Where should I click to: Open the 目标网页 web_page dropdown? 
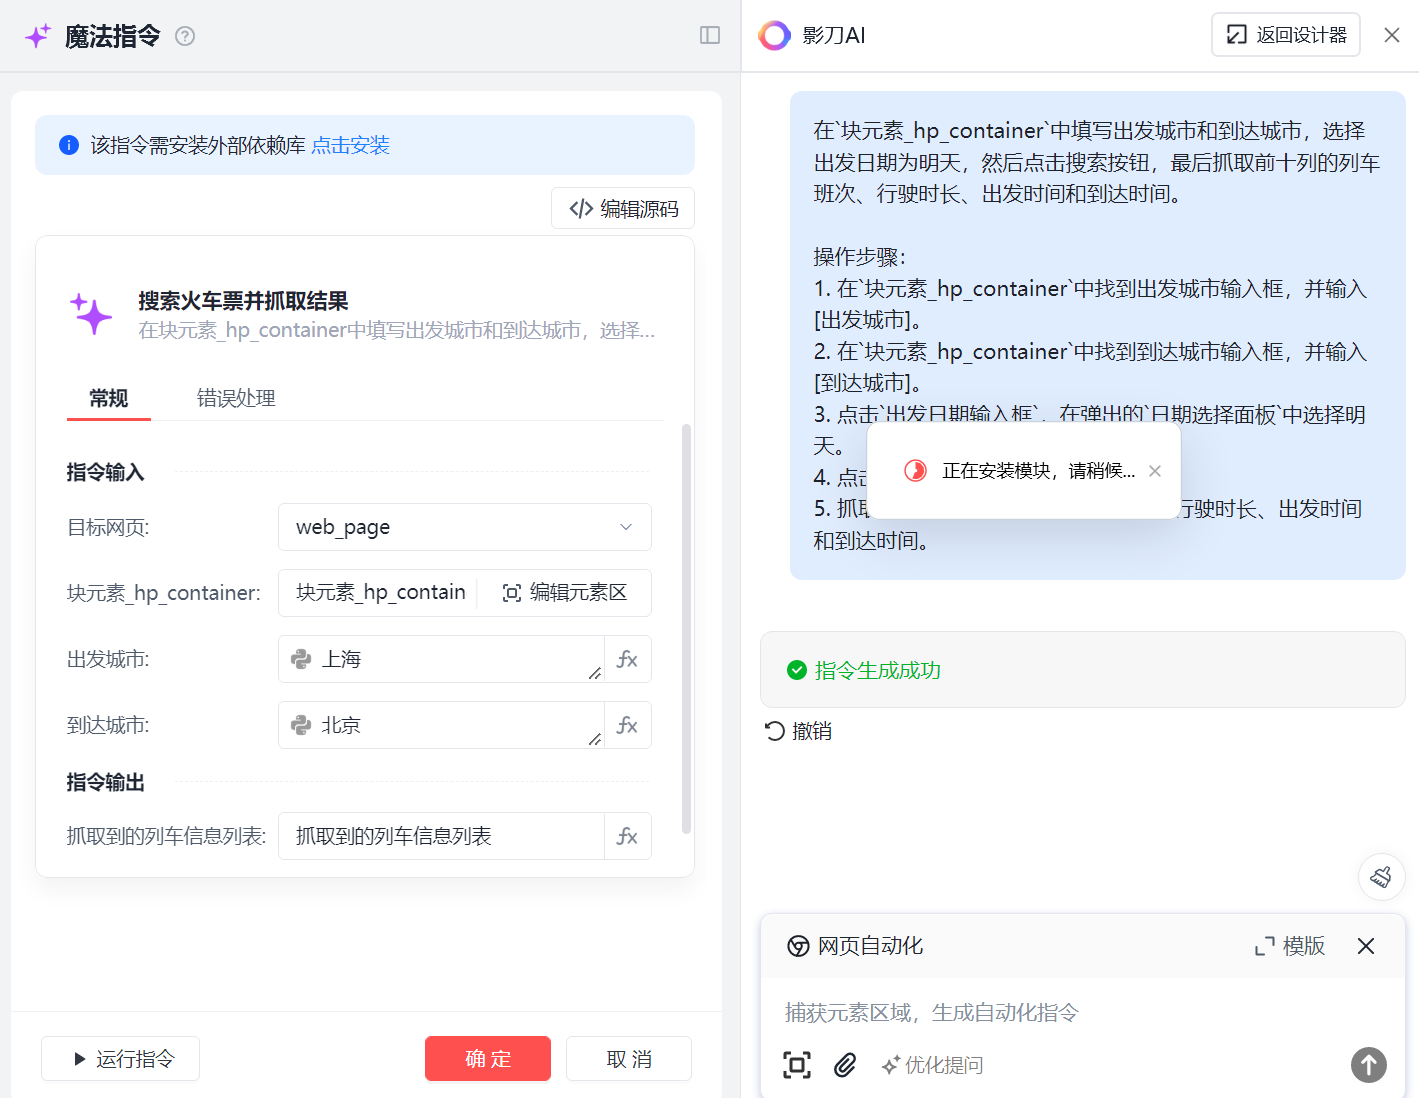click(x=464, y=527)
